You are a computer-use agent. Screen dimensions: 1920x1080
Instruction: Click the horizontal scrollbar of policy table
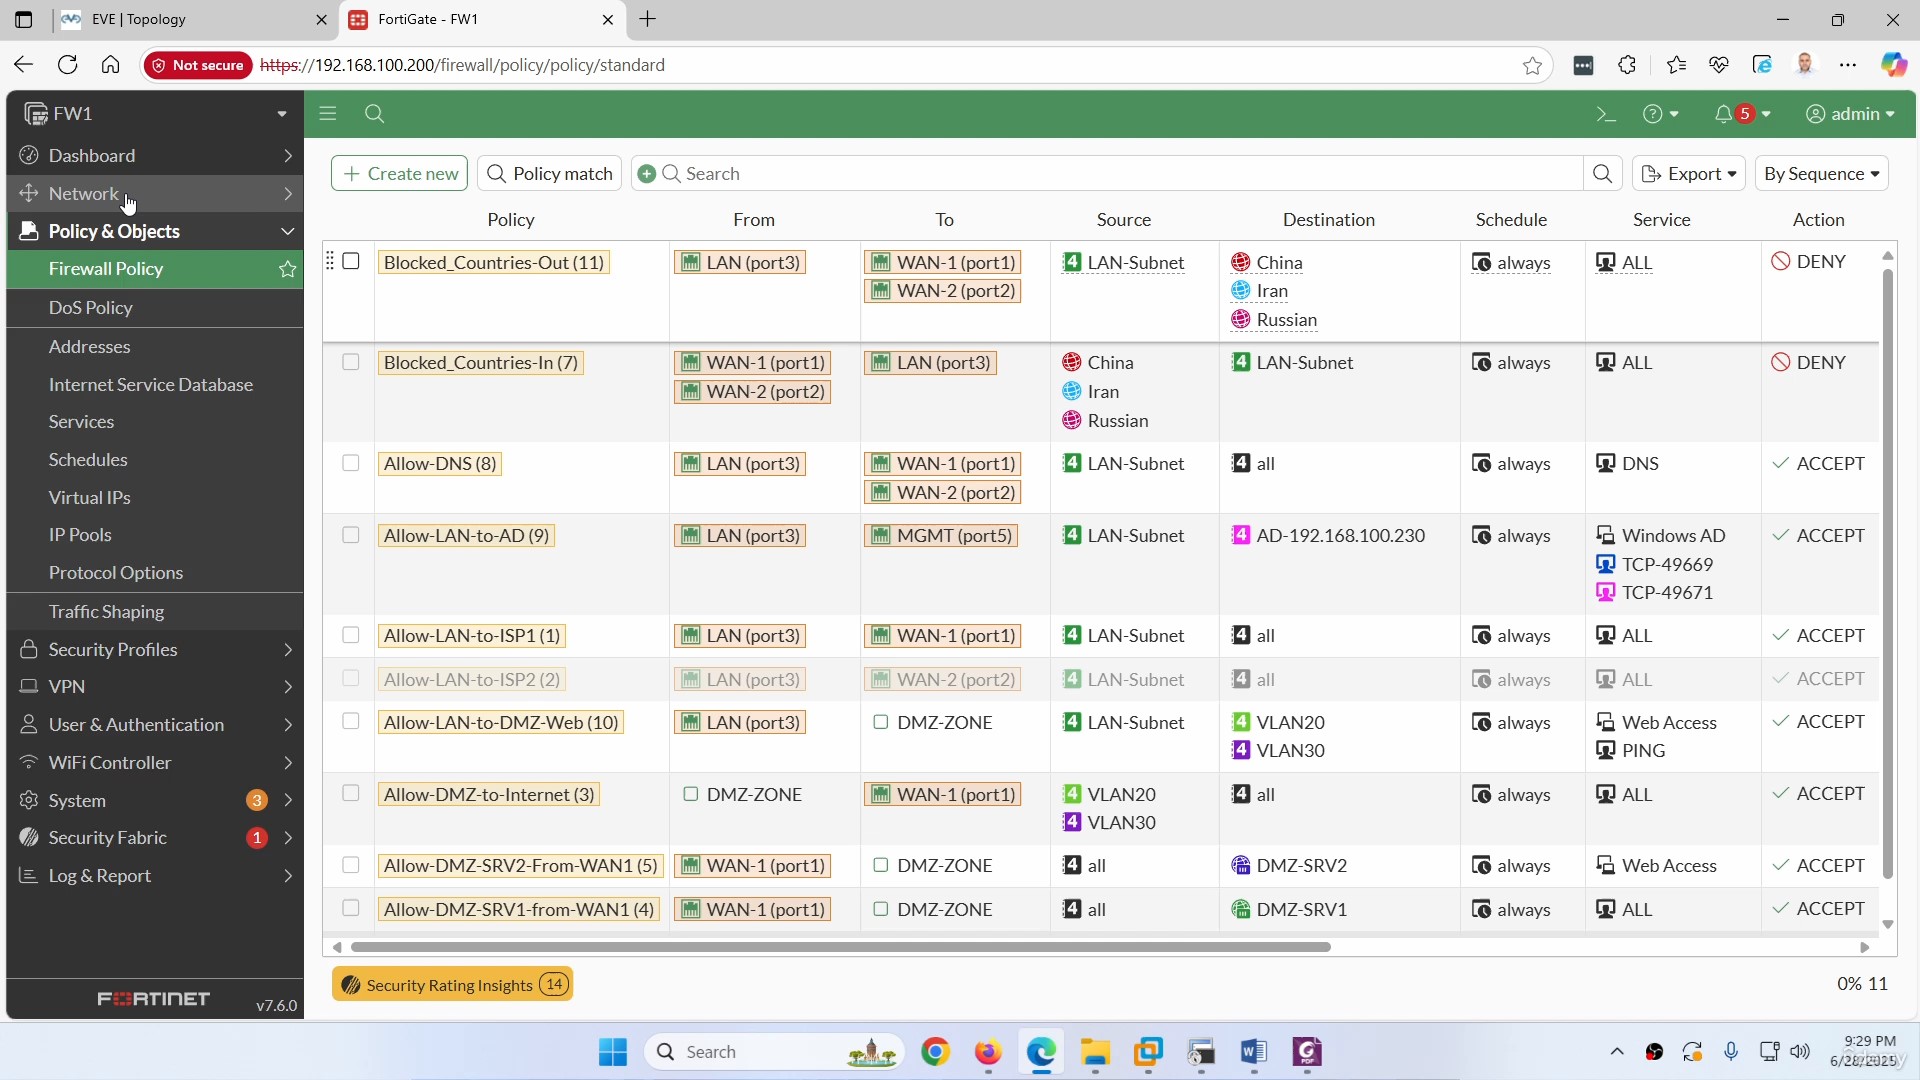[840, 947]
